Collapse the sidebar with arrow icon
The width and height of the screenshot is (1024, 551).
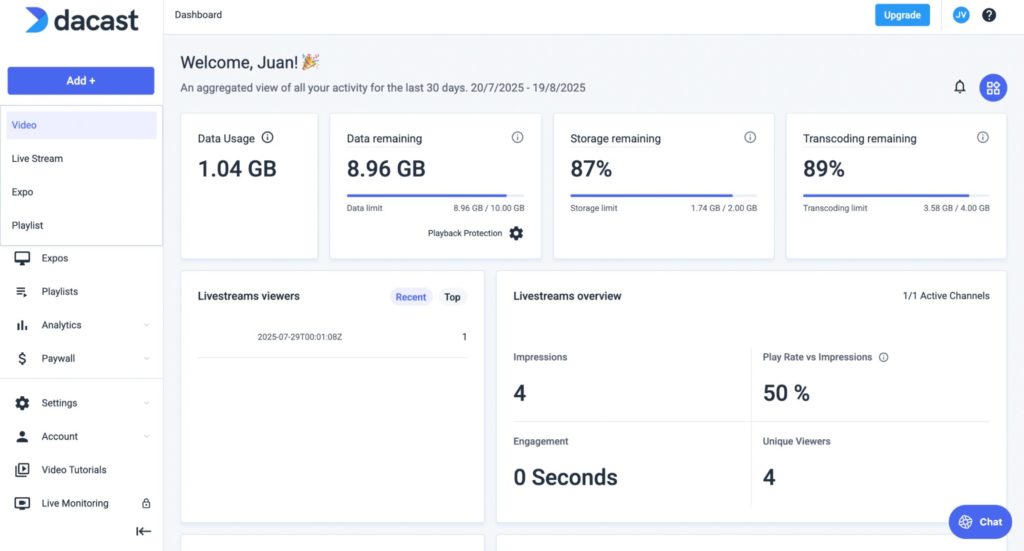pos(143,531)
